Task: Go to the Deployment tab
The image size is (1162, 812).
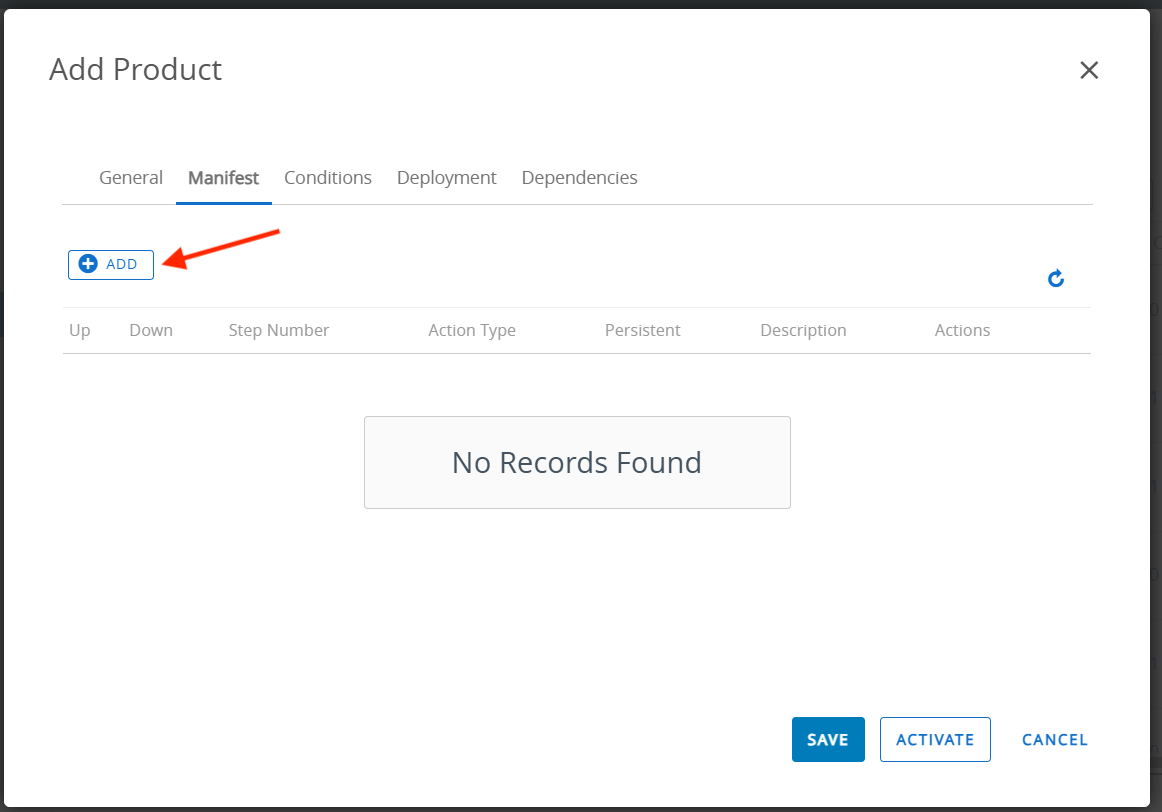Action: tap(446, 178)
